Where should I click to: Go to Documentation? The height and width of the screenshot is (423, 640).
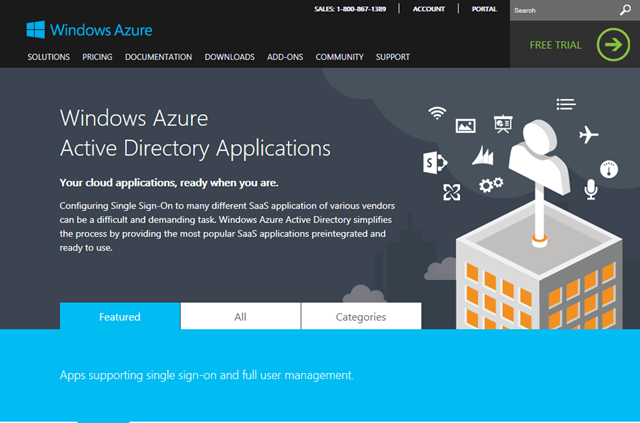coord(158,57)
